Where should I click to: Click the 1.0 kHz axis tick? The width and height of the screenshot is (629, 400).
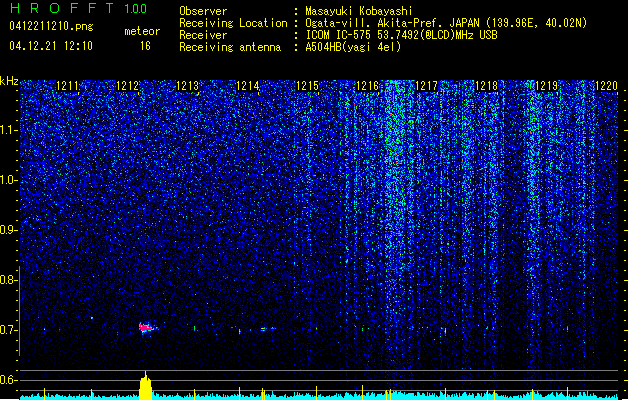click(x=9, y=180)
